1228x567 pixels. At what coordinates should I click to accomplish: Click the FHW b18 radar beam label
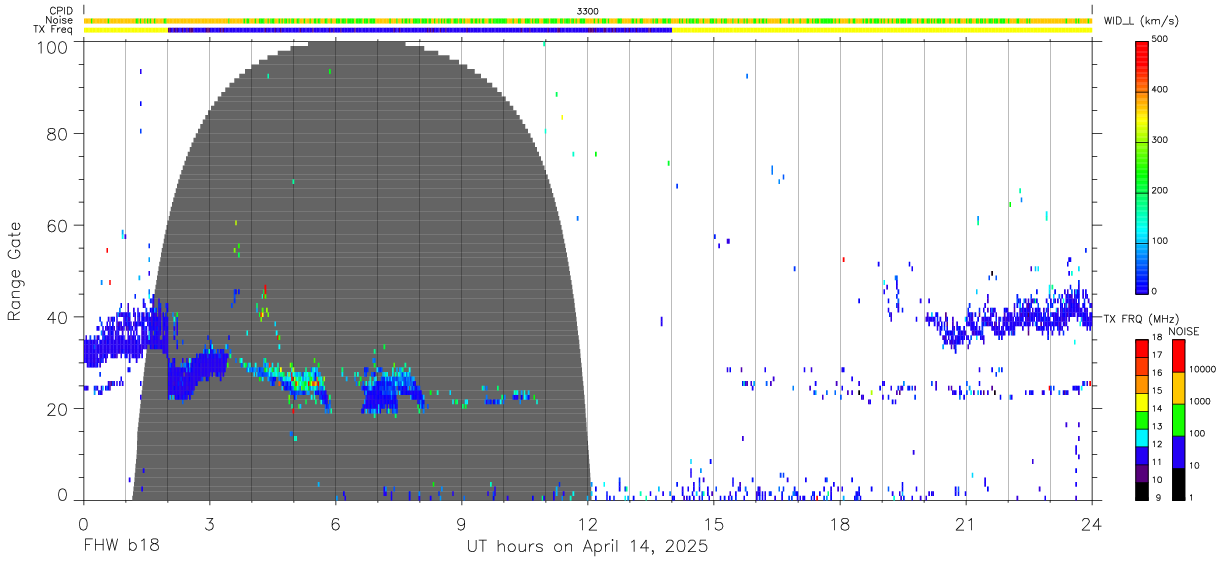(121, 547)
